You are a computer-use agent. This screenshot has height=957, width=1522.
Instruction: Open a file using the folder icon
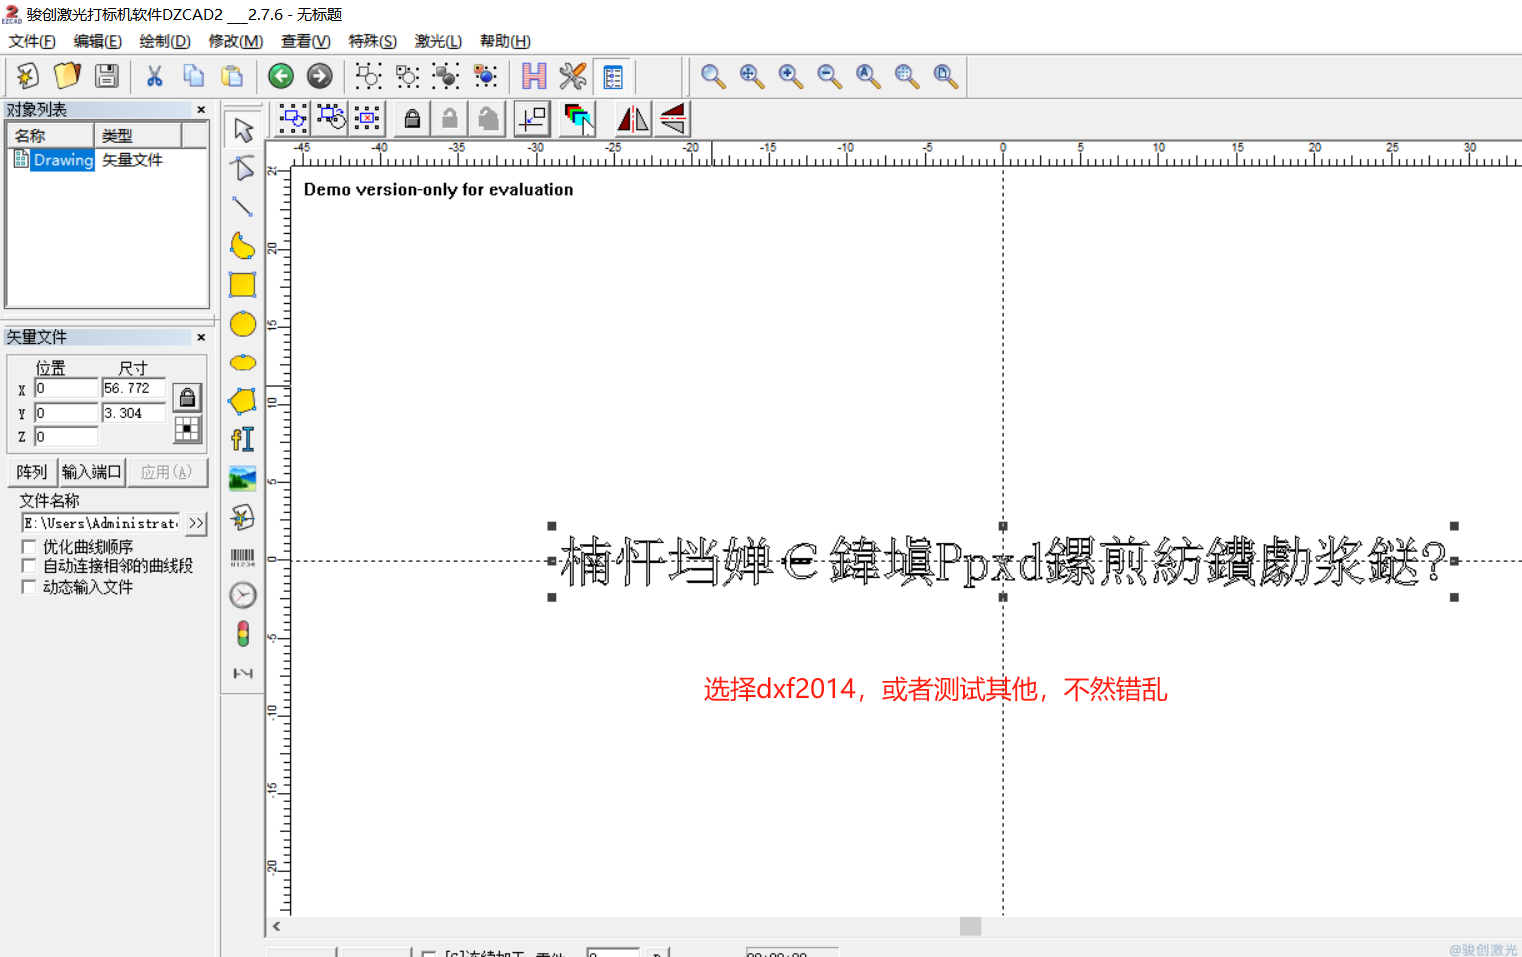coord(67,76)
